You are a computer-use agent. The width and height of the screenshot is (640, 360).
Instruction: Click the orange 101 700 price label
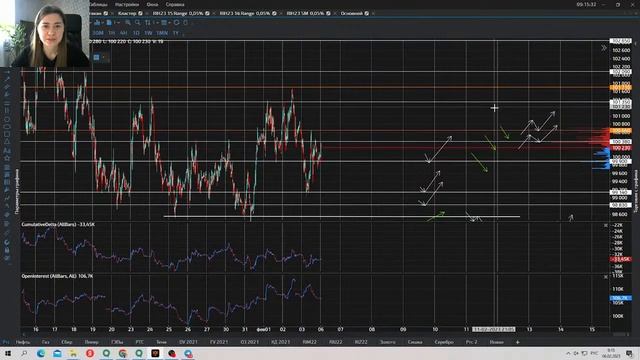[620, 88]
